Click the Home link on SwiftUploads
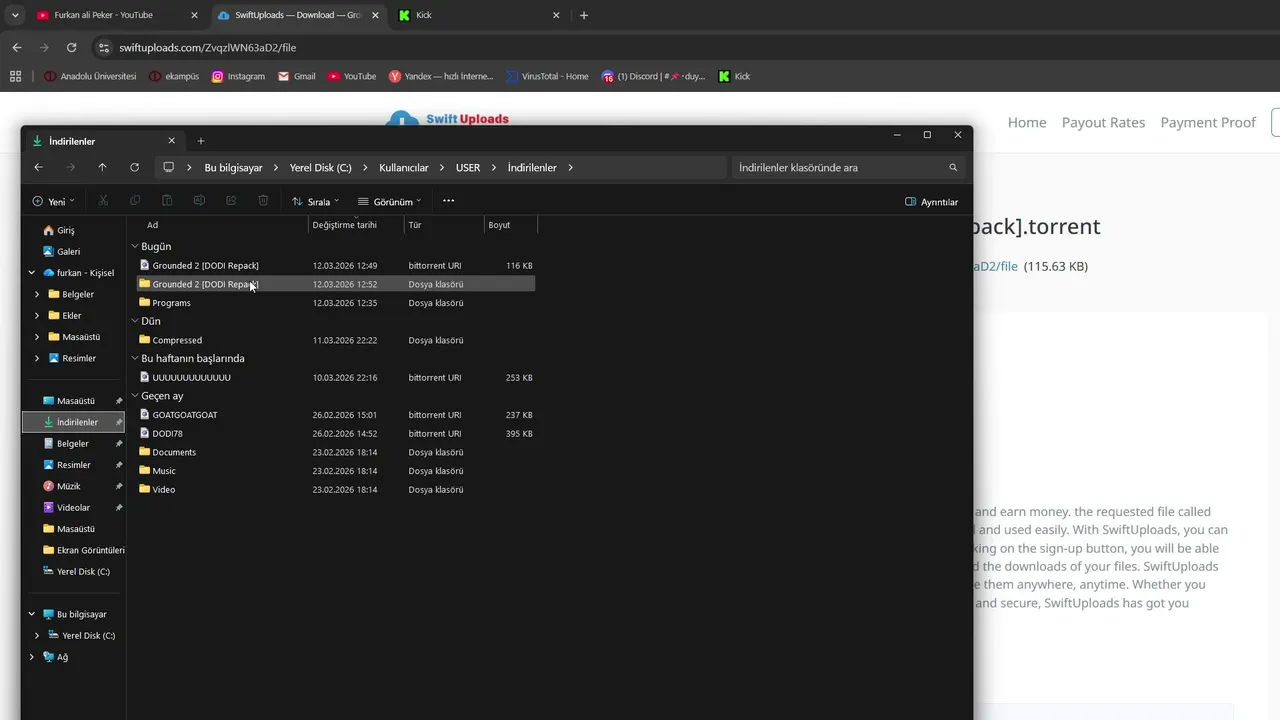The image size is (1280, 720). 1027,122
